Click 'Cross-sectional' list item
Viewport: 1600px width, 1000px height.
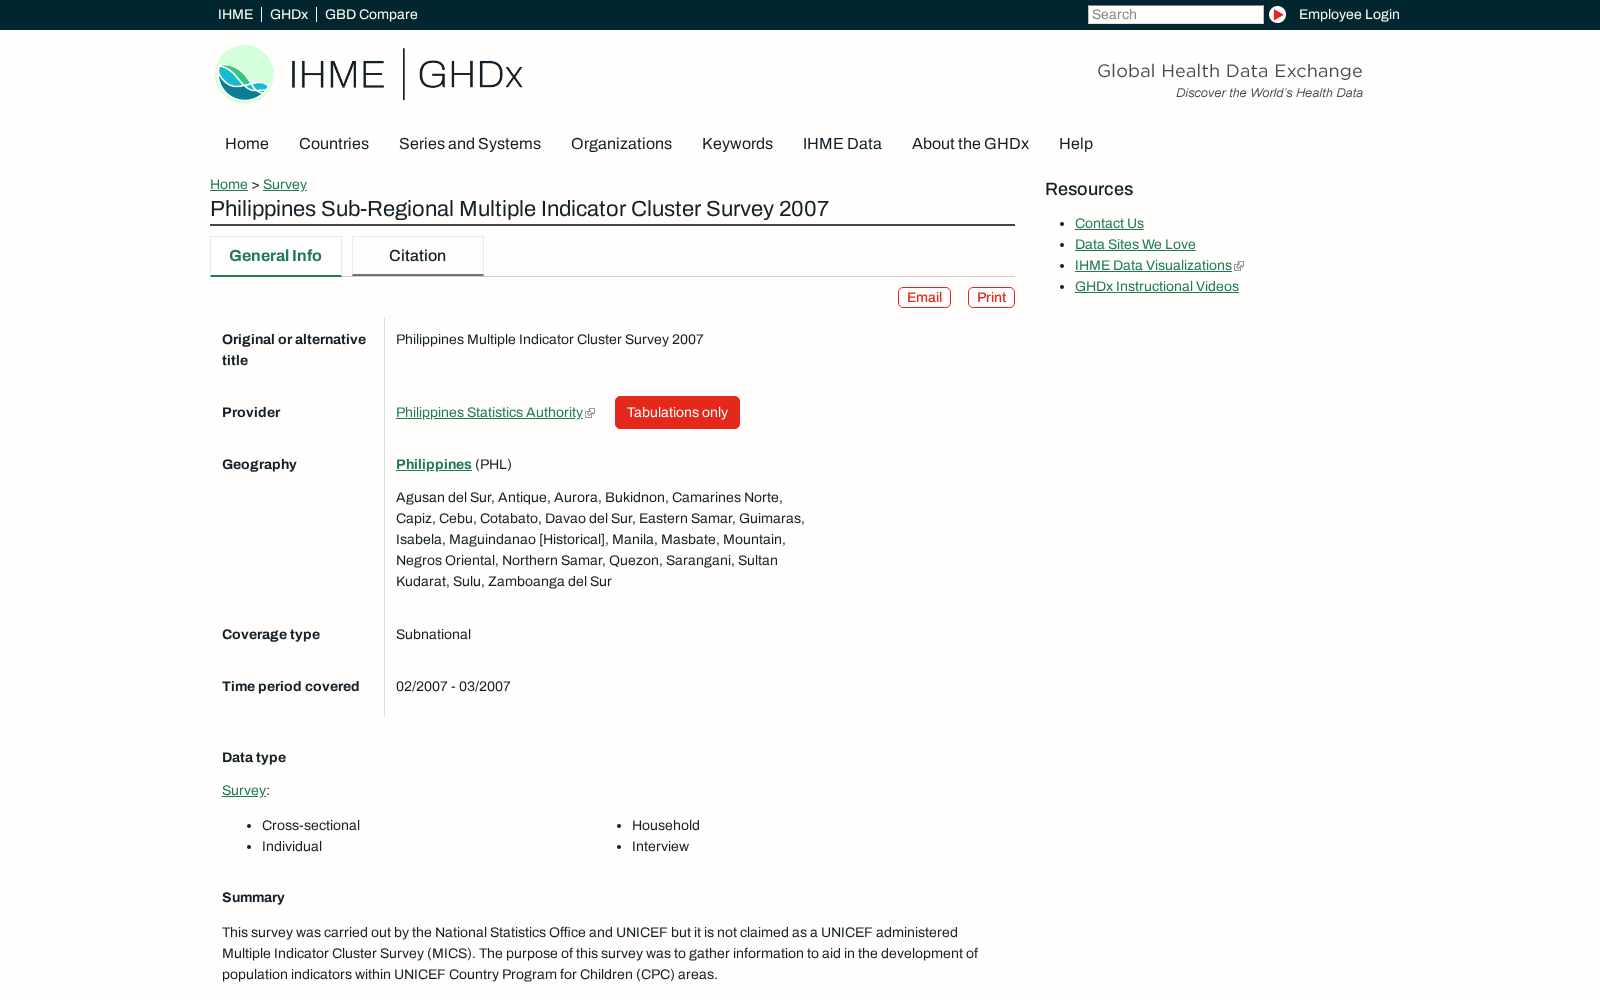(x=311, y=826)
